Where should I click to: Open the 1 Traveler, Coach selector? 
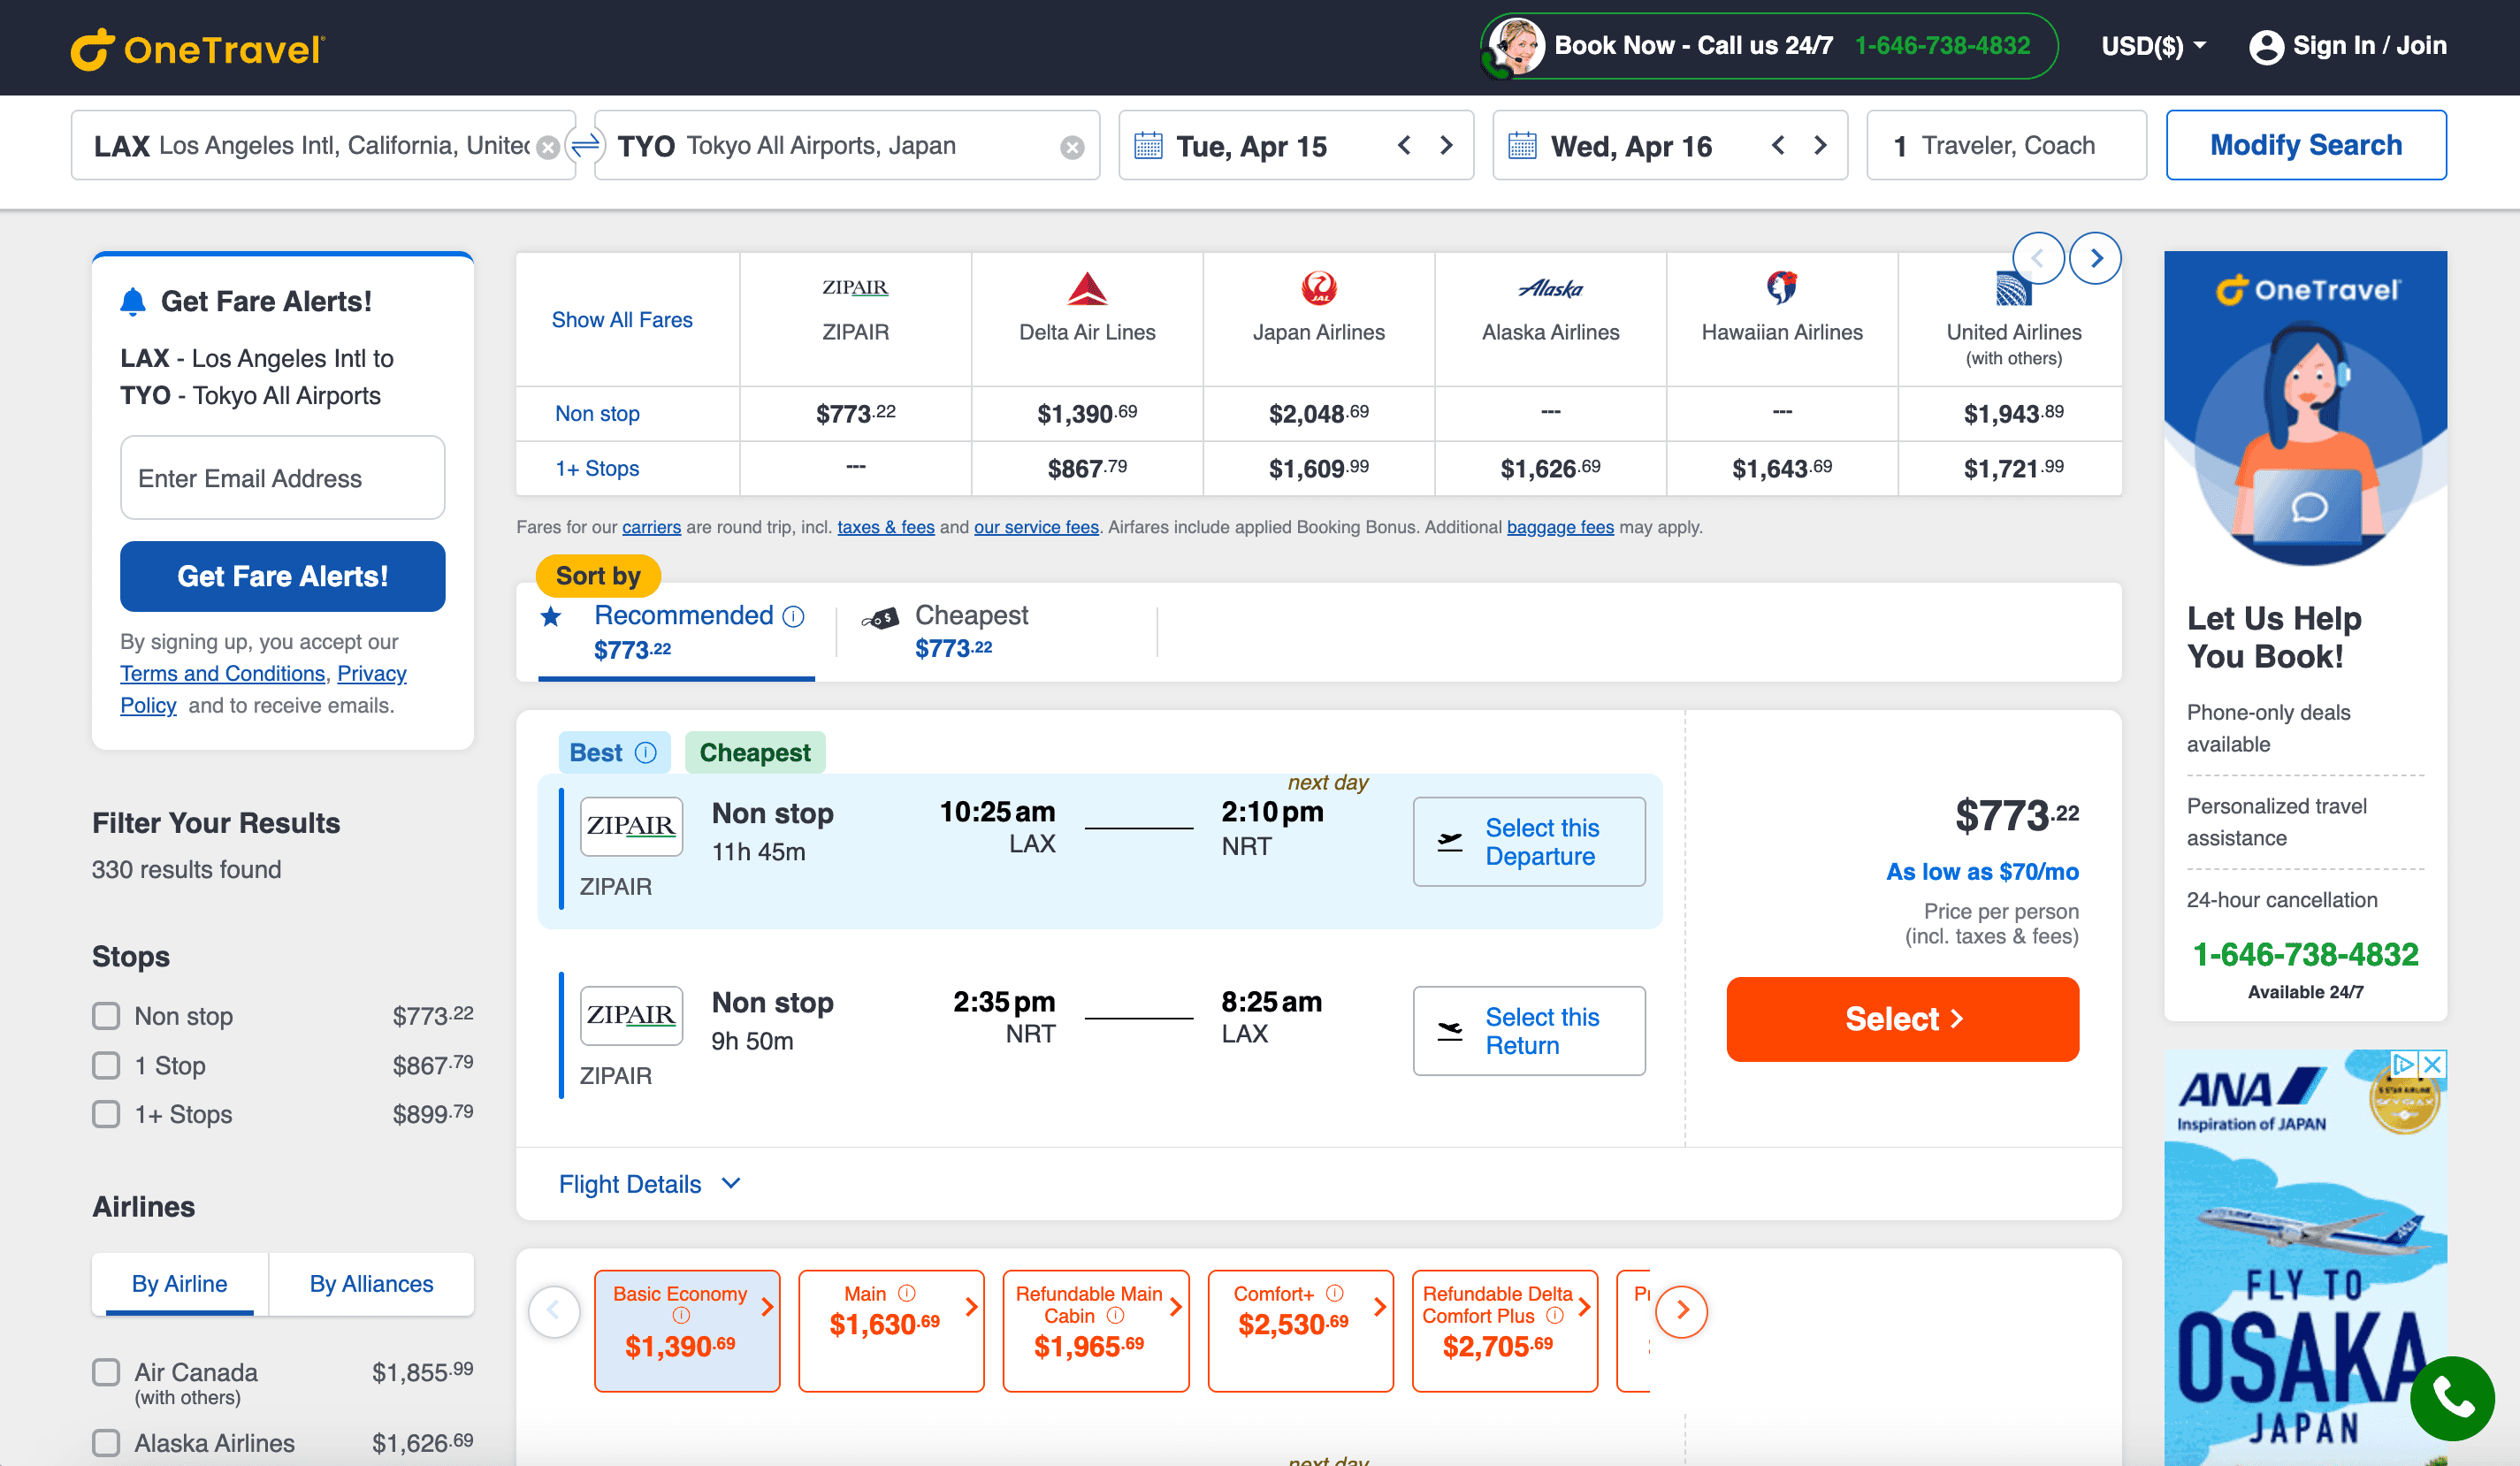tap(2005, 146)
